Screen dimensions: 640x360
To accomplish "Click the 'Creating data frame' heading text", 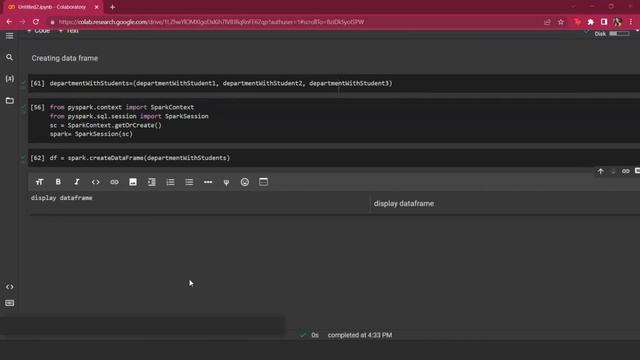I will point(64,58).
